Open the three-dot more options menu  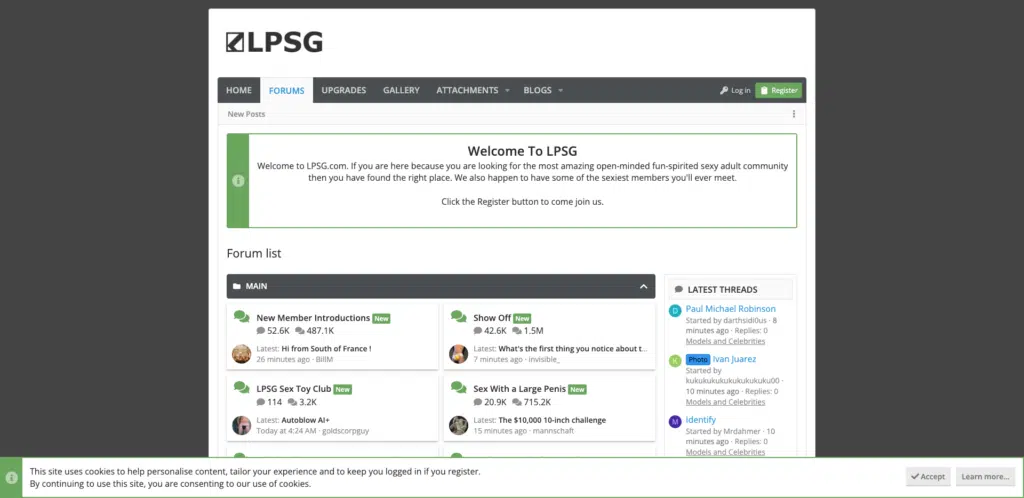pos(793,114)
